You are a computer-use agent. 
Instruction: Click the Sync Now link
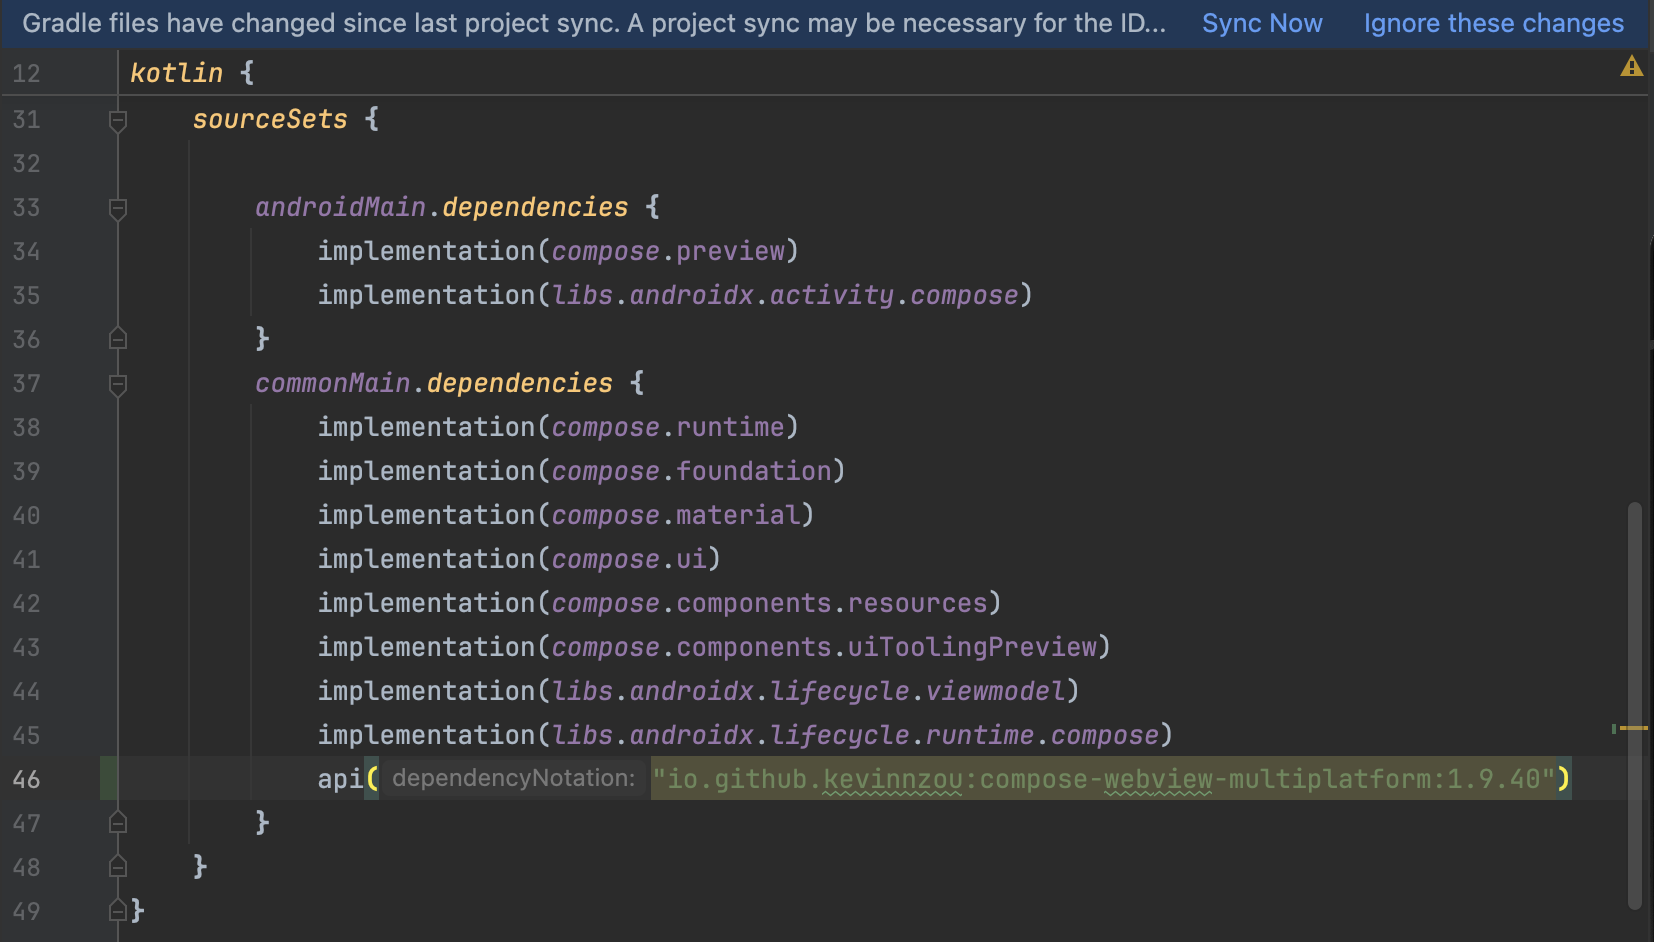coord(1261,24)
